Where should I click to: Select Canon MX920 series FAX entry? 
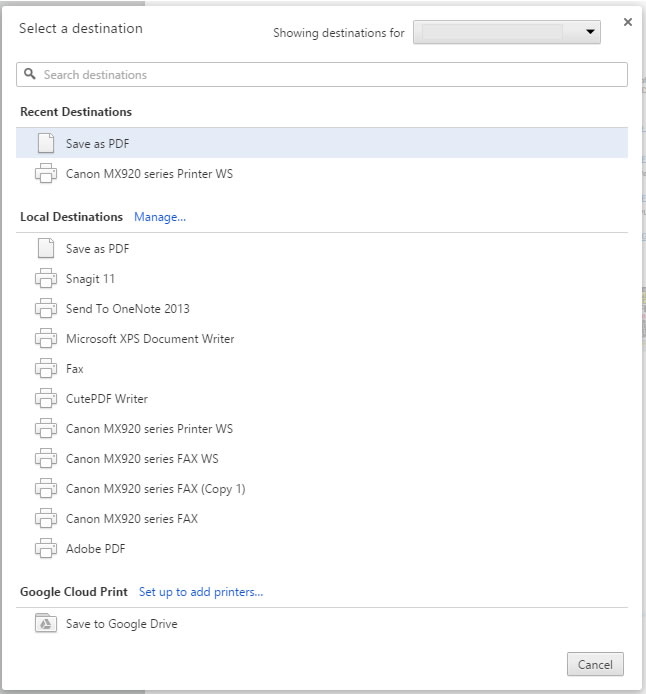[322, 518]
